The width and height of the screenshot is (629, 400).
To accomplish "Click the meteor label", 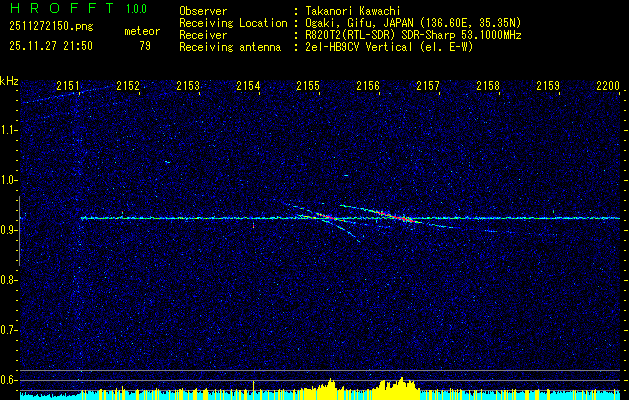I will pyautogui.click(x=142, y=31).
